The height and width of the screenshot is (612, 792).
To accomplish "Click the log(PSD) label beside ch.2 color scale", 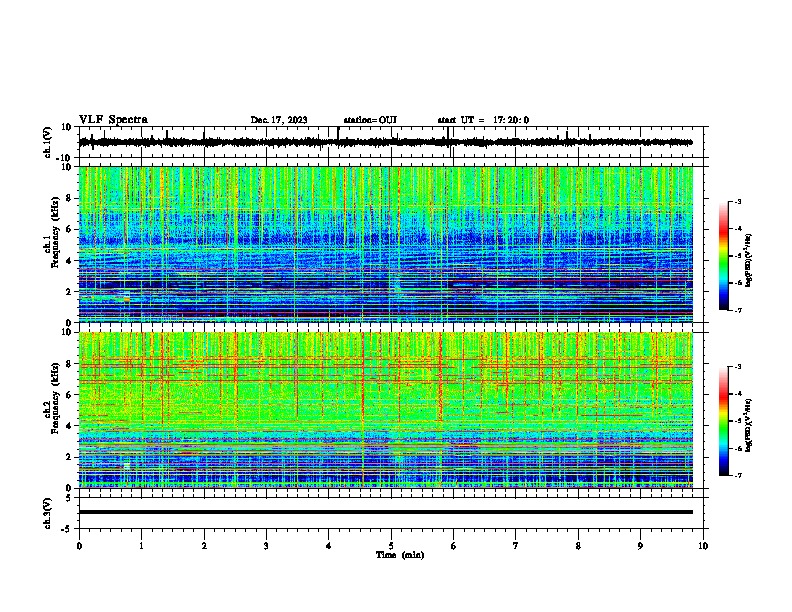I will tap(749, 425).
